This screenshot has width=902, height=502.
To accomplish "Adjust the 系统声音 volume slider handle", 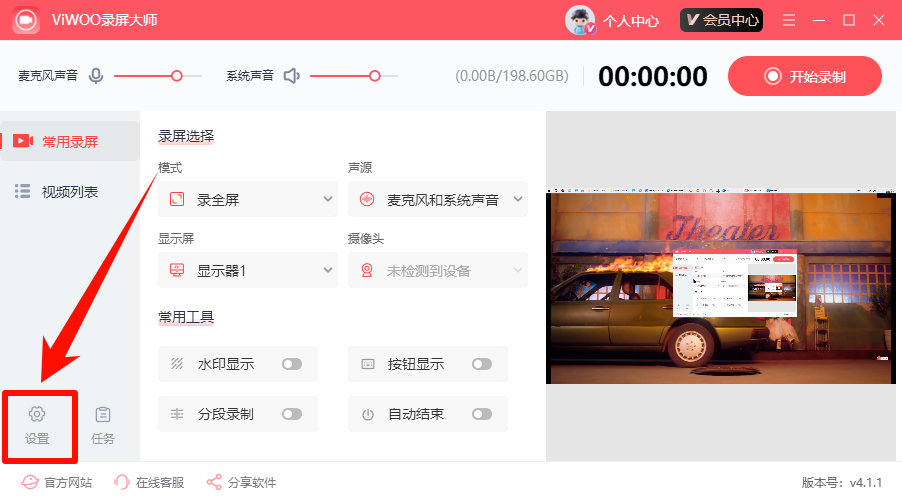I will click(375, 76).
